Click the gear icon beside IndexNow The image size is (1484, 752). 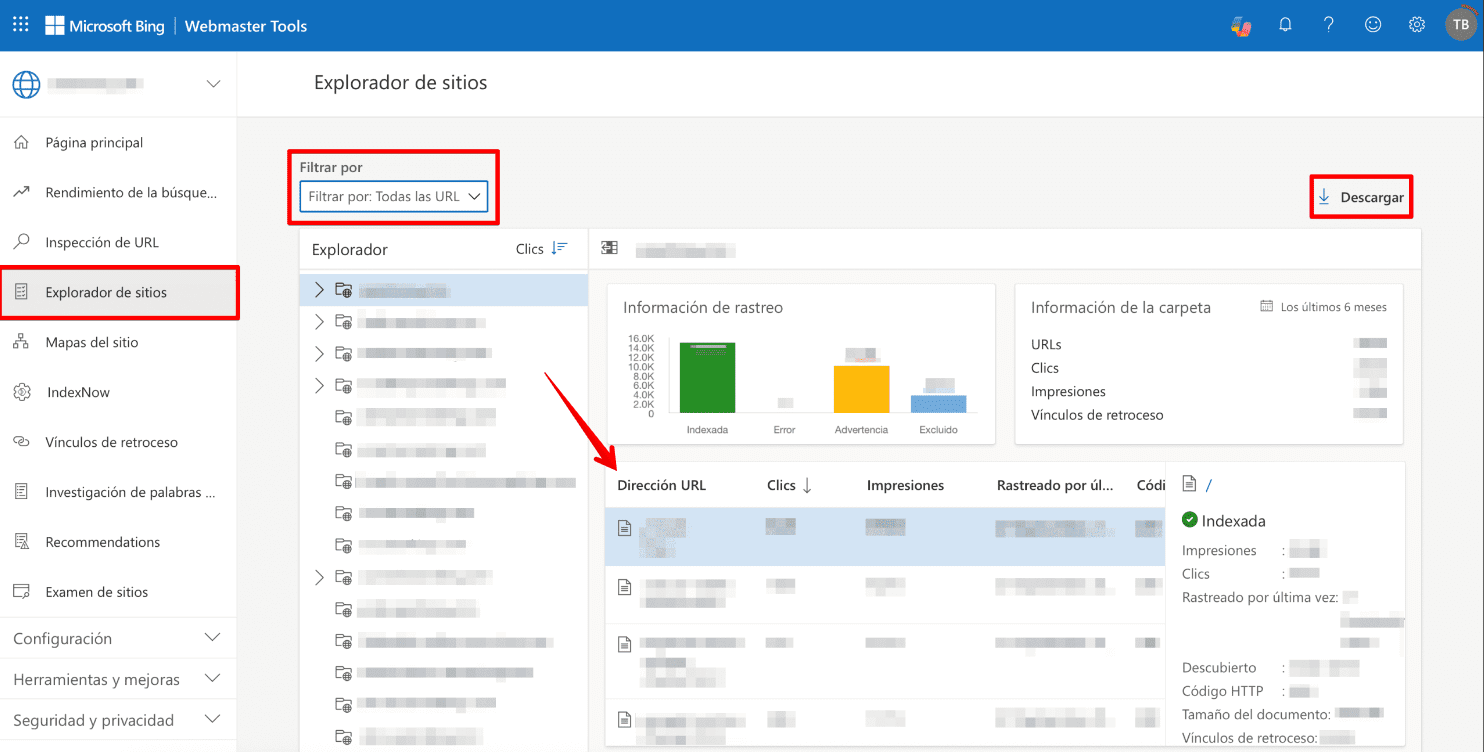click(x=21, y=392)
